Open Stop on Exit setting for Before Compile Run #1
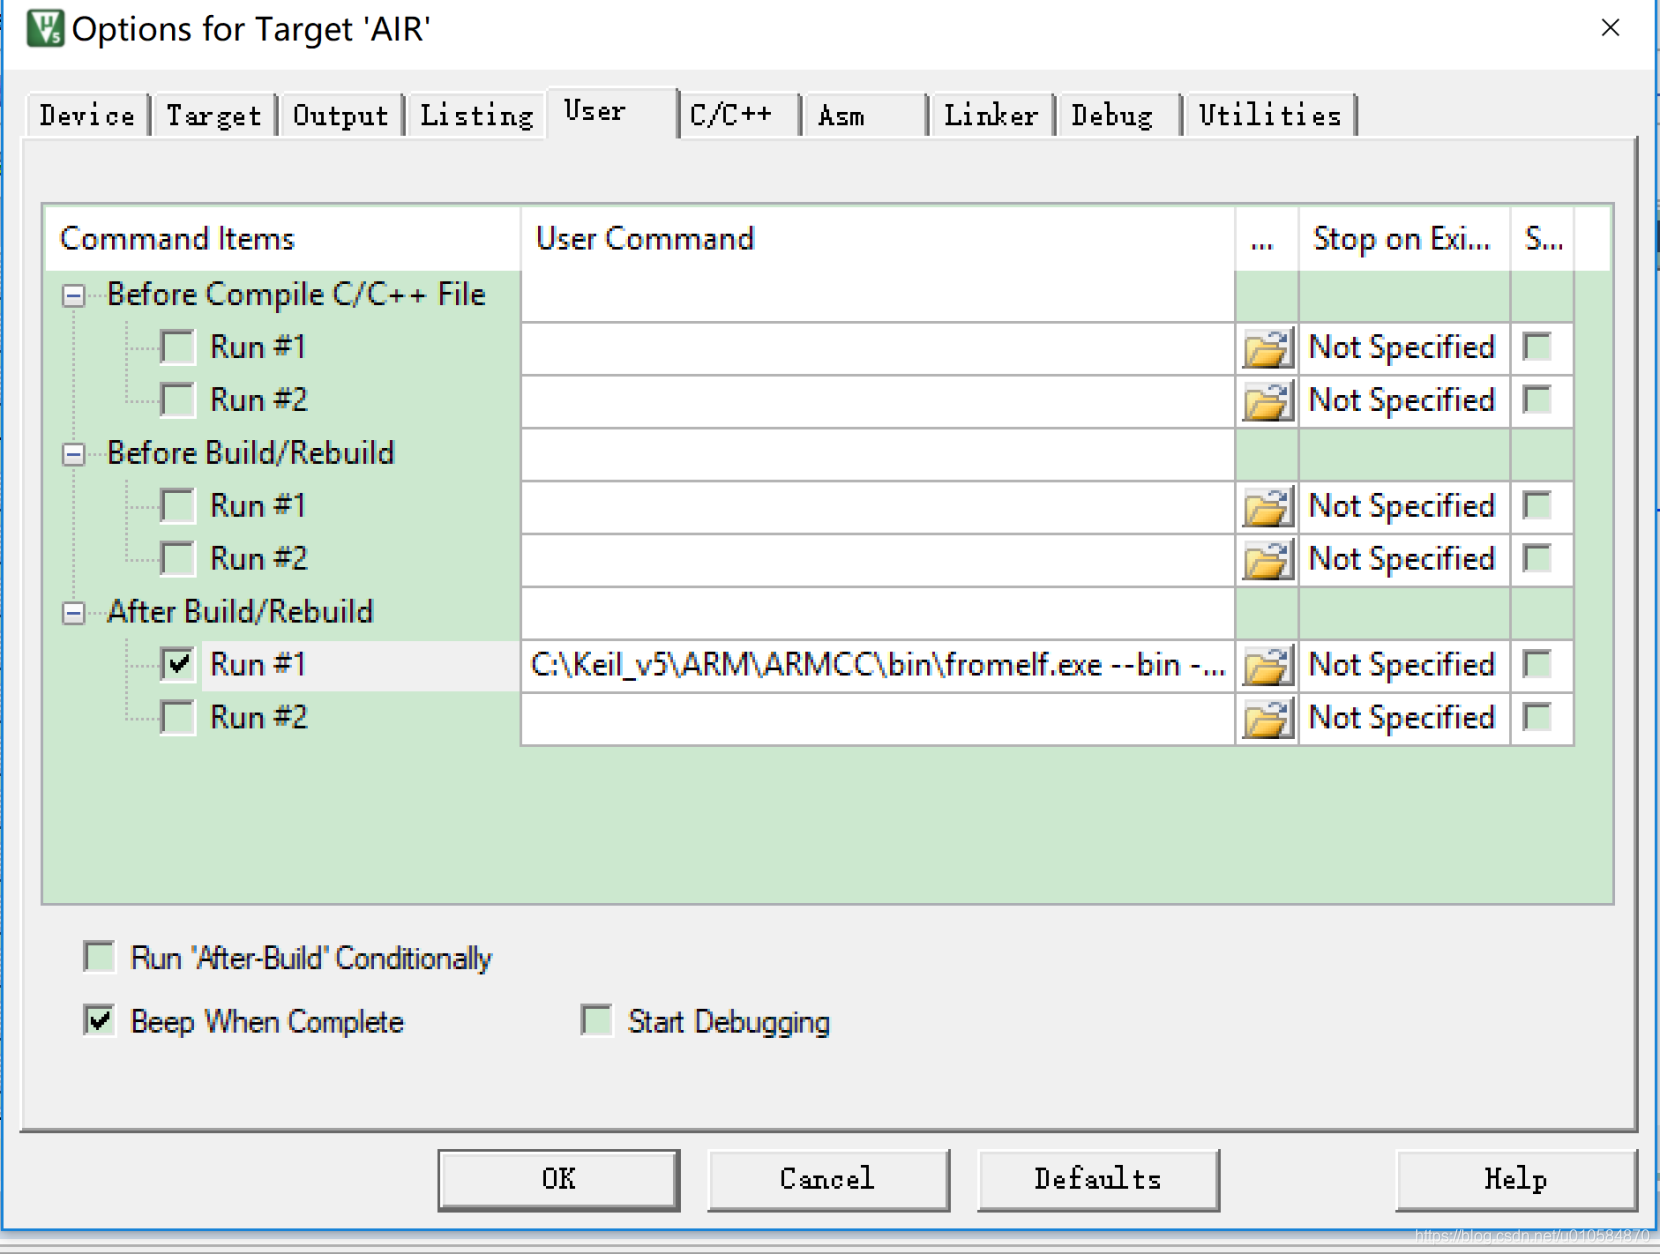The width and height of the screenshot is (1660, 1255). pyautogui.click(x=1403, y=348)
